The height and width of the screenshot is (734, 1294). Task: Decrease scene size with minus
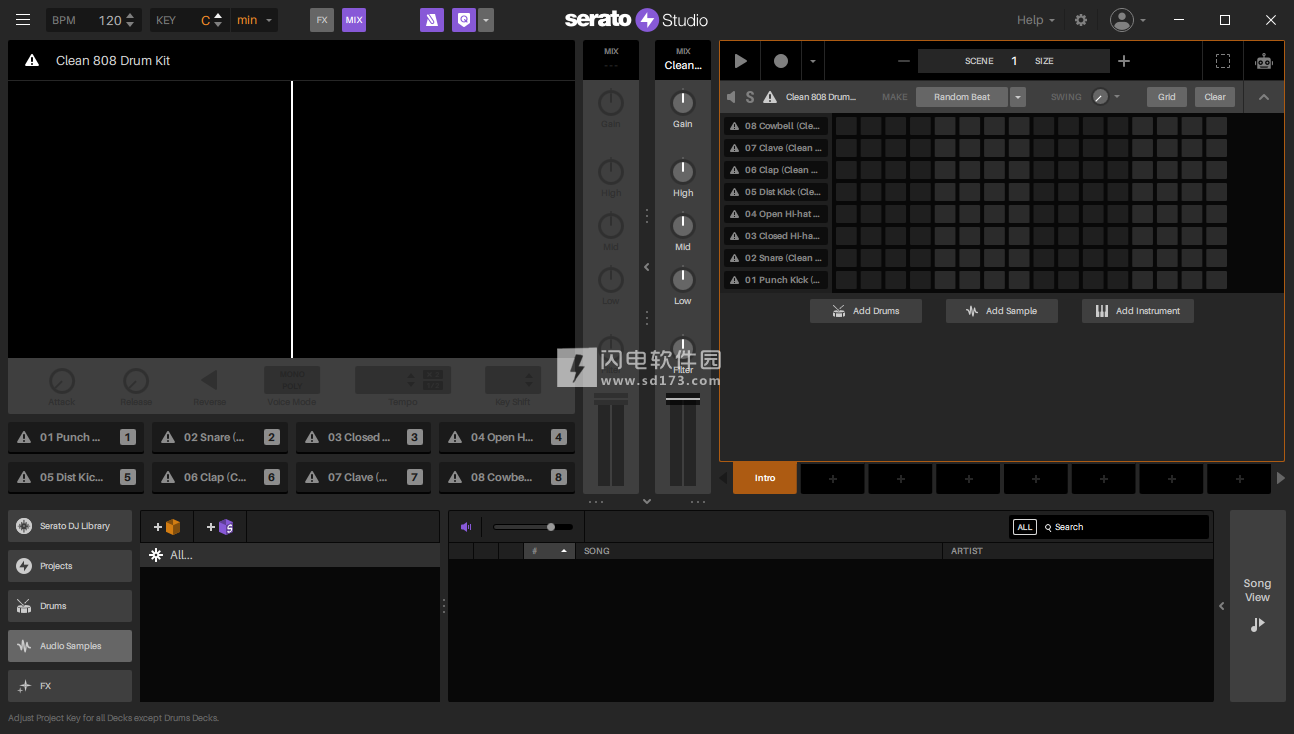904,61
